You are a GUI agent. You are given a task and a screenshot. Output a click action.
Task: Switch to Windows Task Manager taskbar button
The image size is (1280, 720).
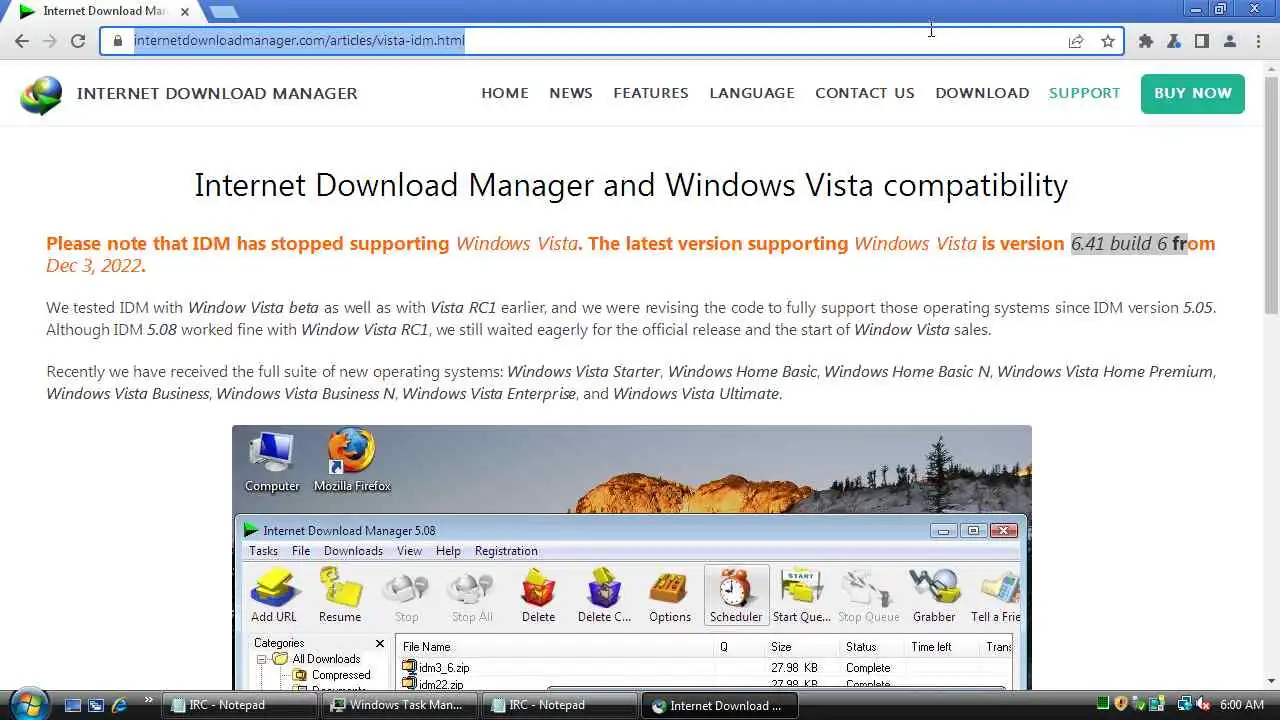coord(399,705)
